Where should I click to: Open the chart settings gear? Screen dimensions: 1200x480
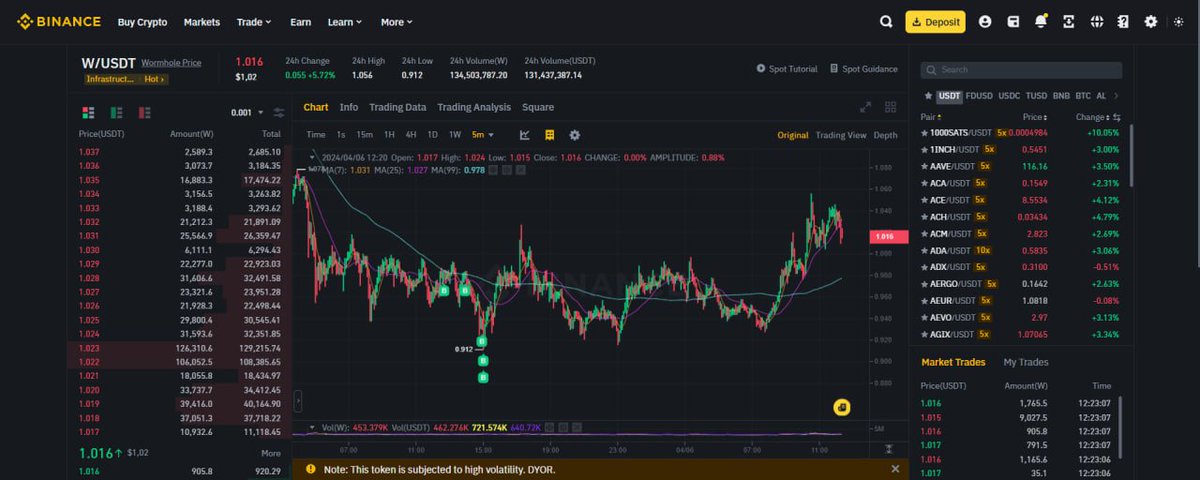(x=574, y=134)
